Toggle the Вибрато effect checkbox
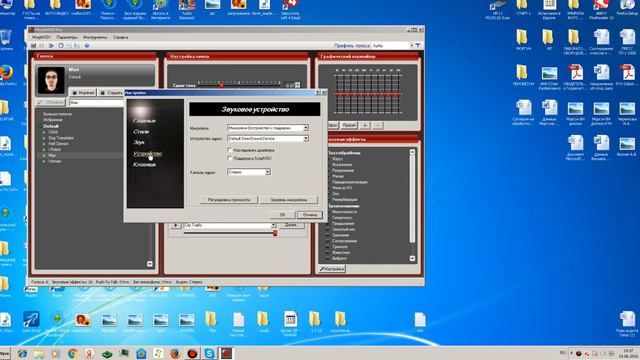This screenshot has width=640, height=360. click(x=328, y=258)
